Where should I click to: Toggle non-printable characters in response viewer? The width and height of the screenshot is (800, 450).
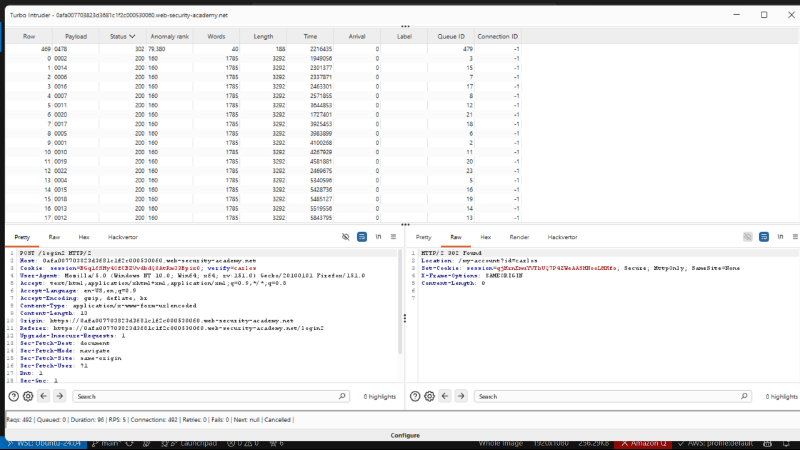(747, 237)
